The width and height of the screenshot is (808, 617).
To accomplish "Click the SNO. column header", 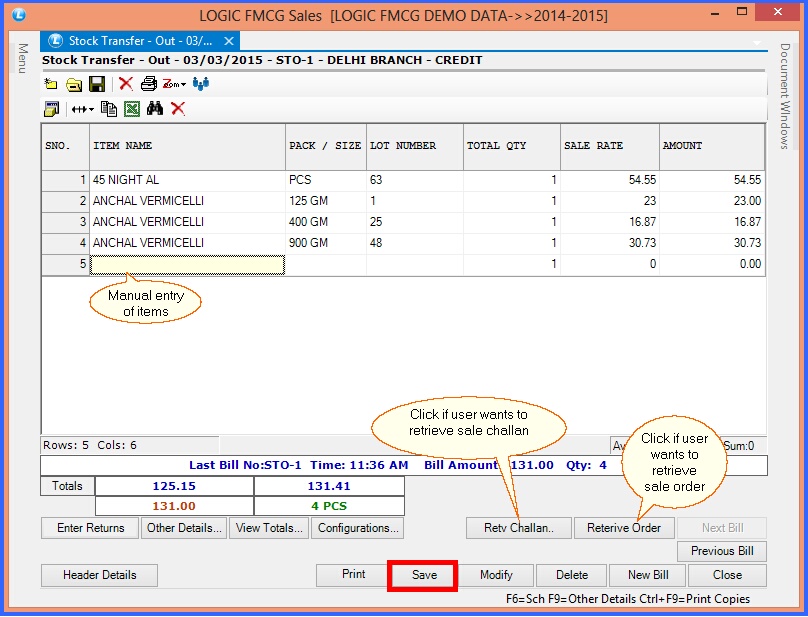I will (65, 146).
